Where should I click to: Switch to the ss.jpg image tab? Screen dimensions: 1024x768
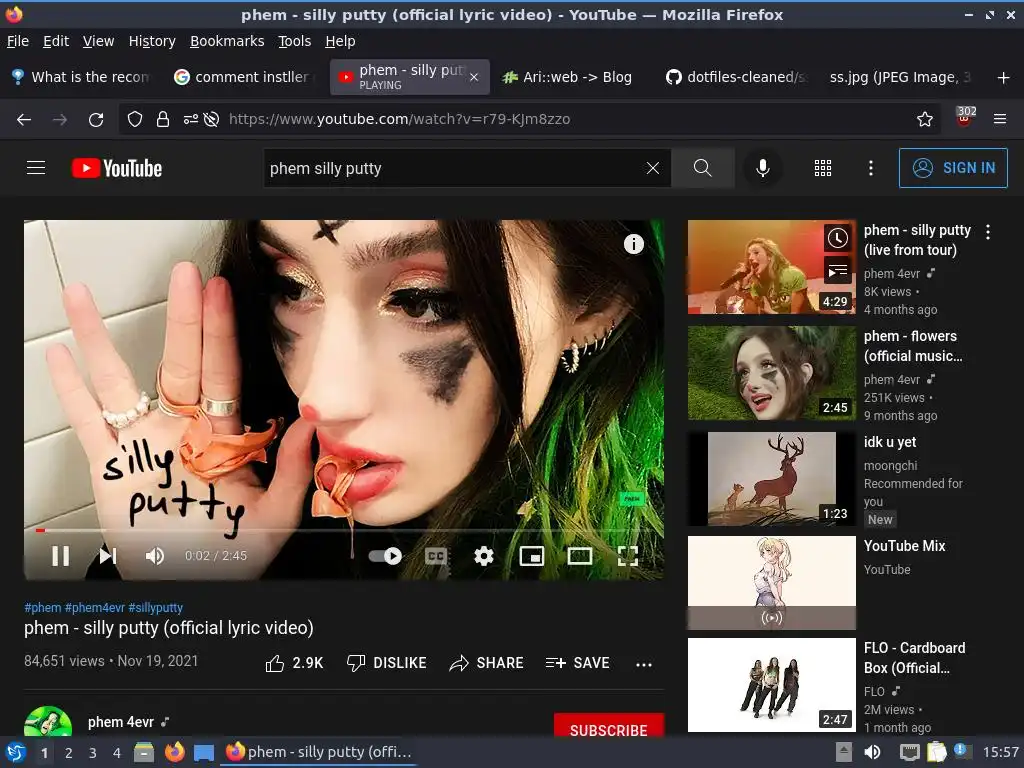(901, 77)
